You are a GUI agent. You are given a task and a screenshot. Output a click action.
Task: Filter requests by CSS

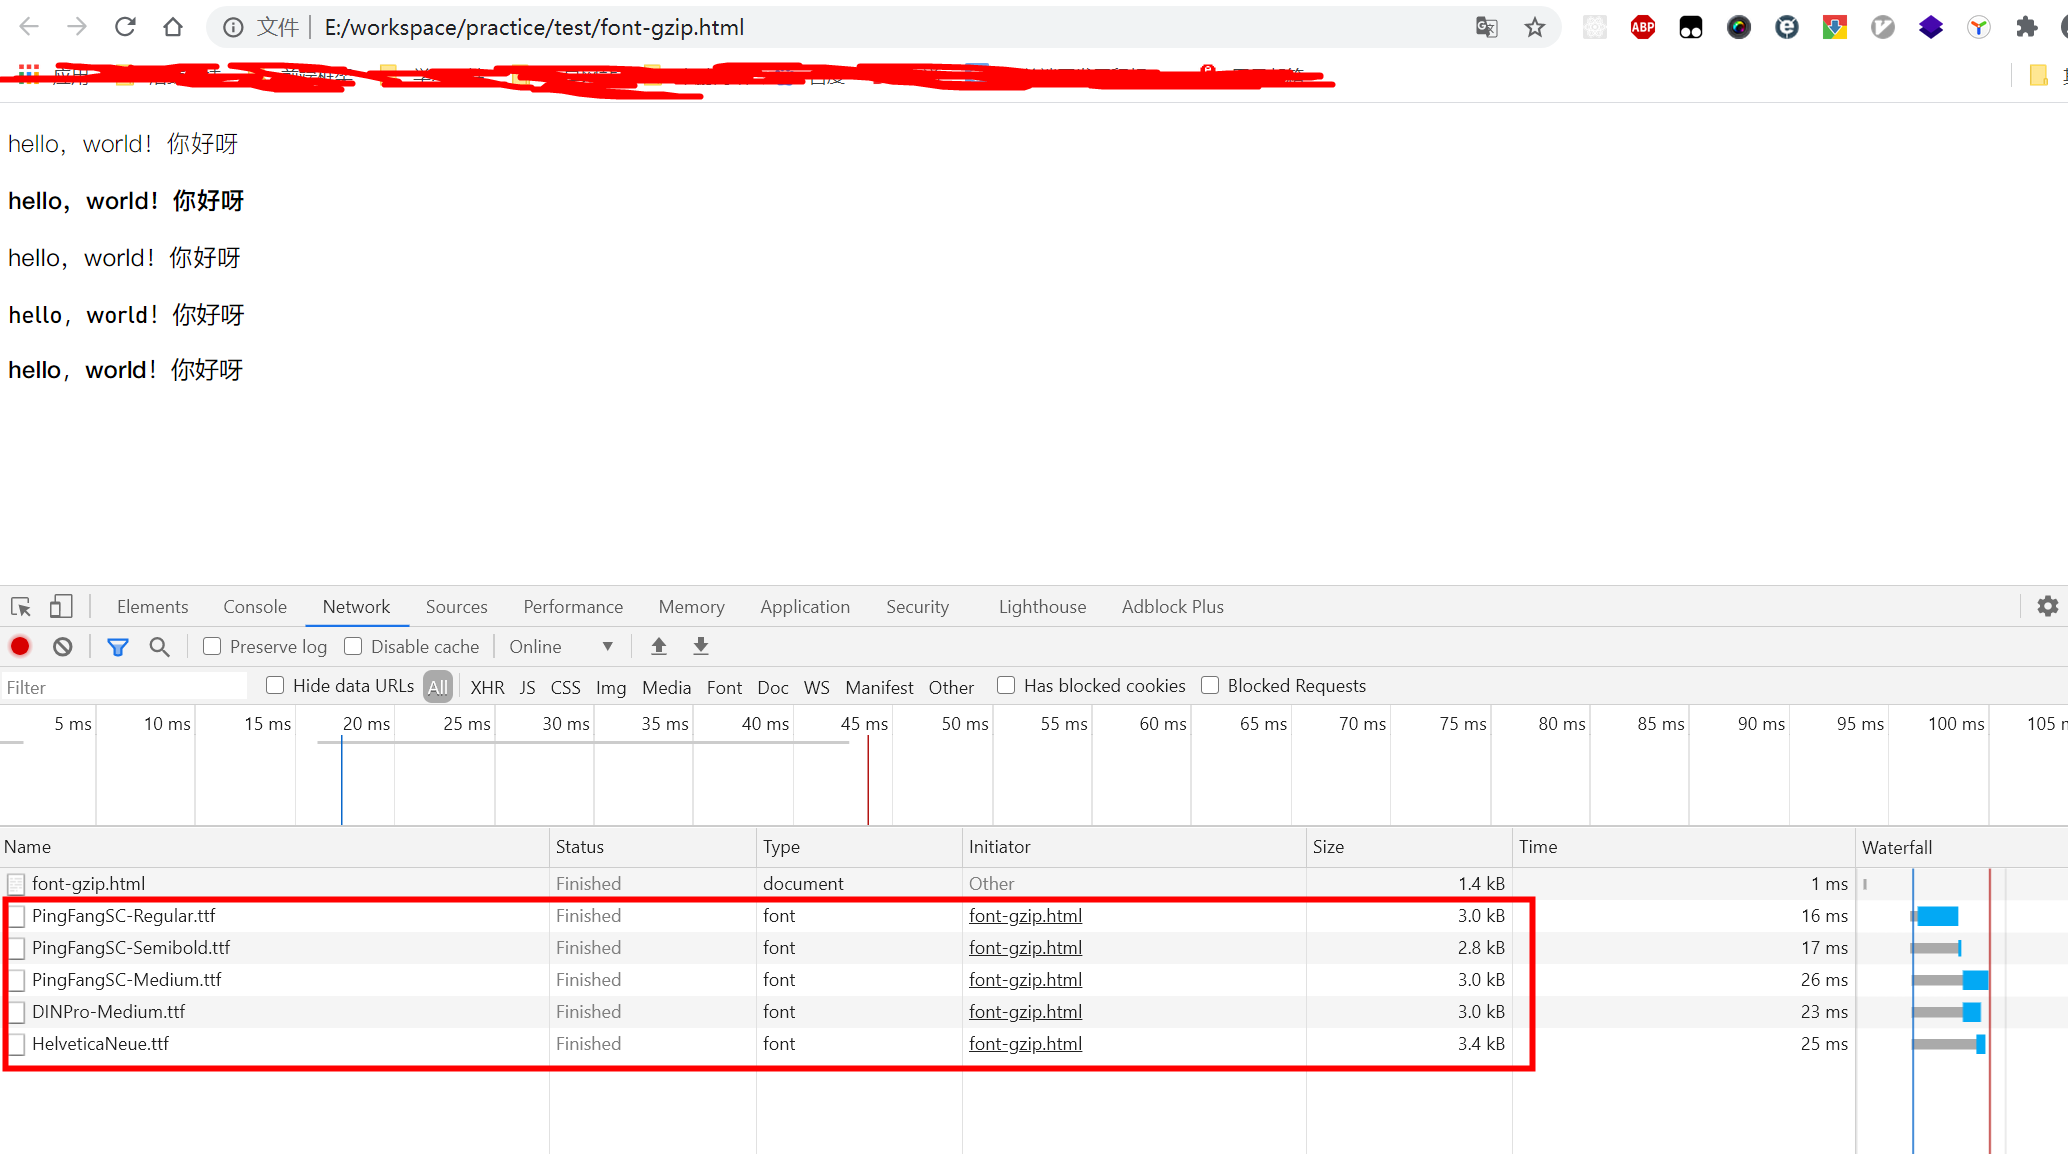(x=565, y=687)
